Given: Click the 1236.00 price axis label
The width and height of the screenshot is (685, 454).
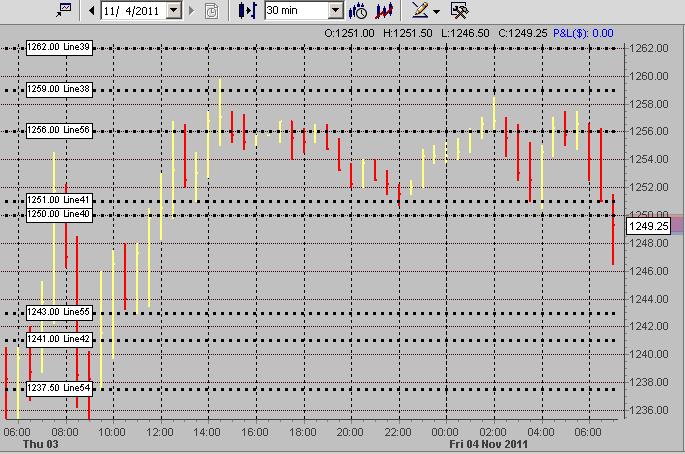Looking at the screenshot, I should point(648,410).
